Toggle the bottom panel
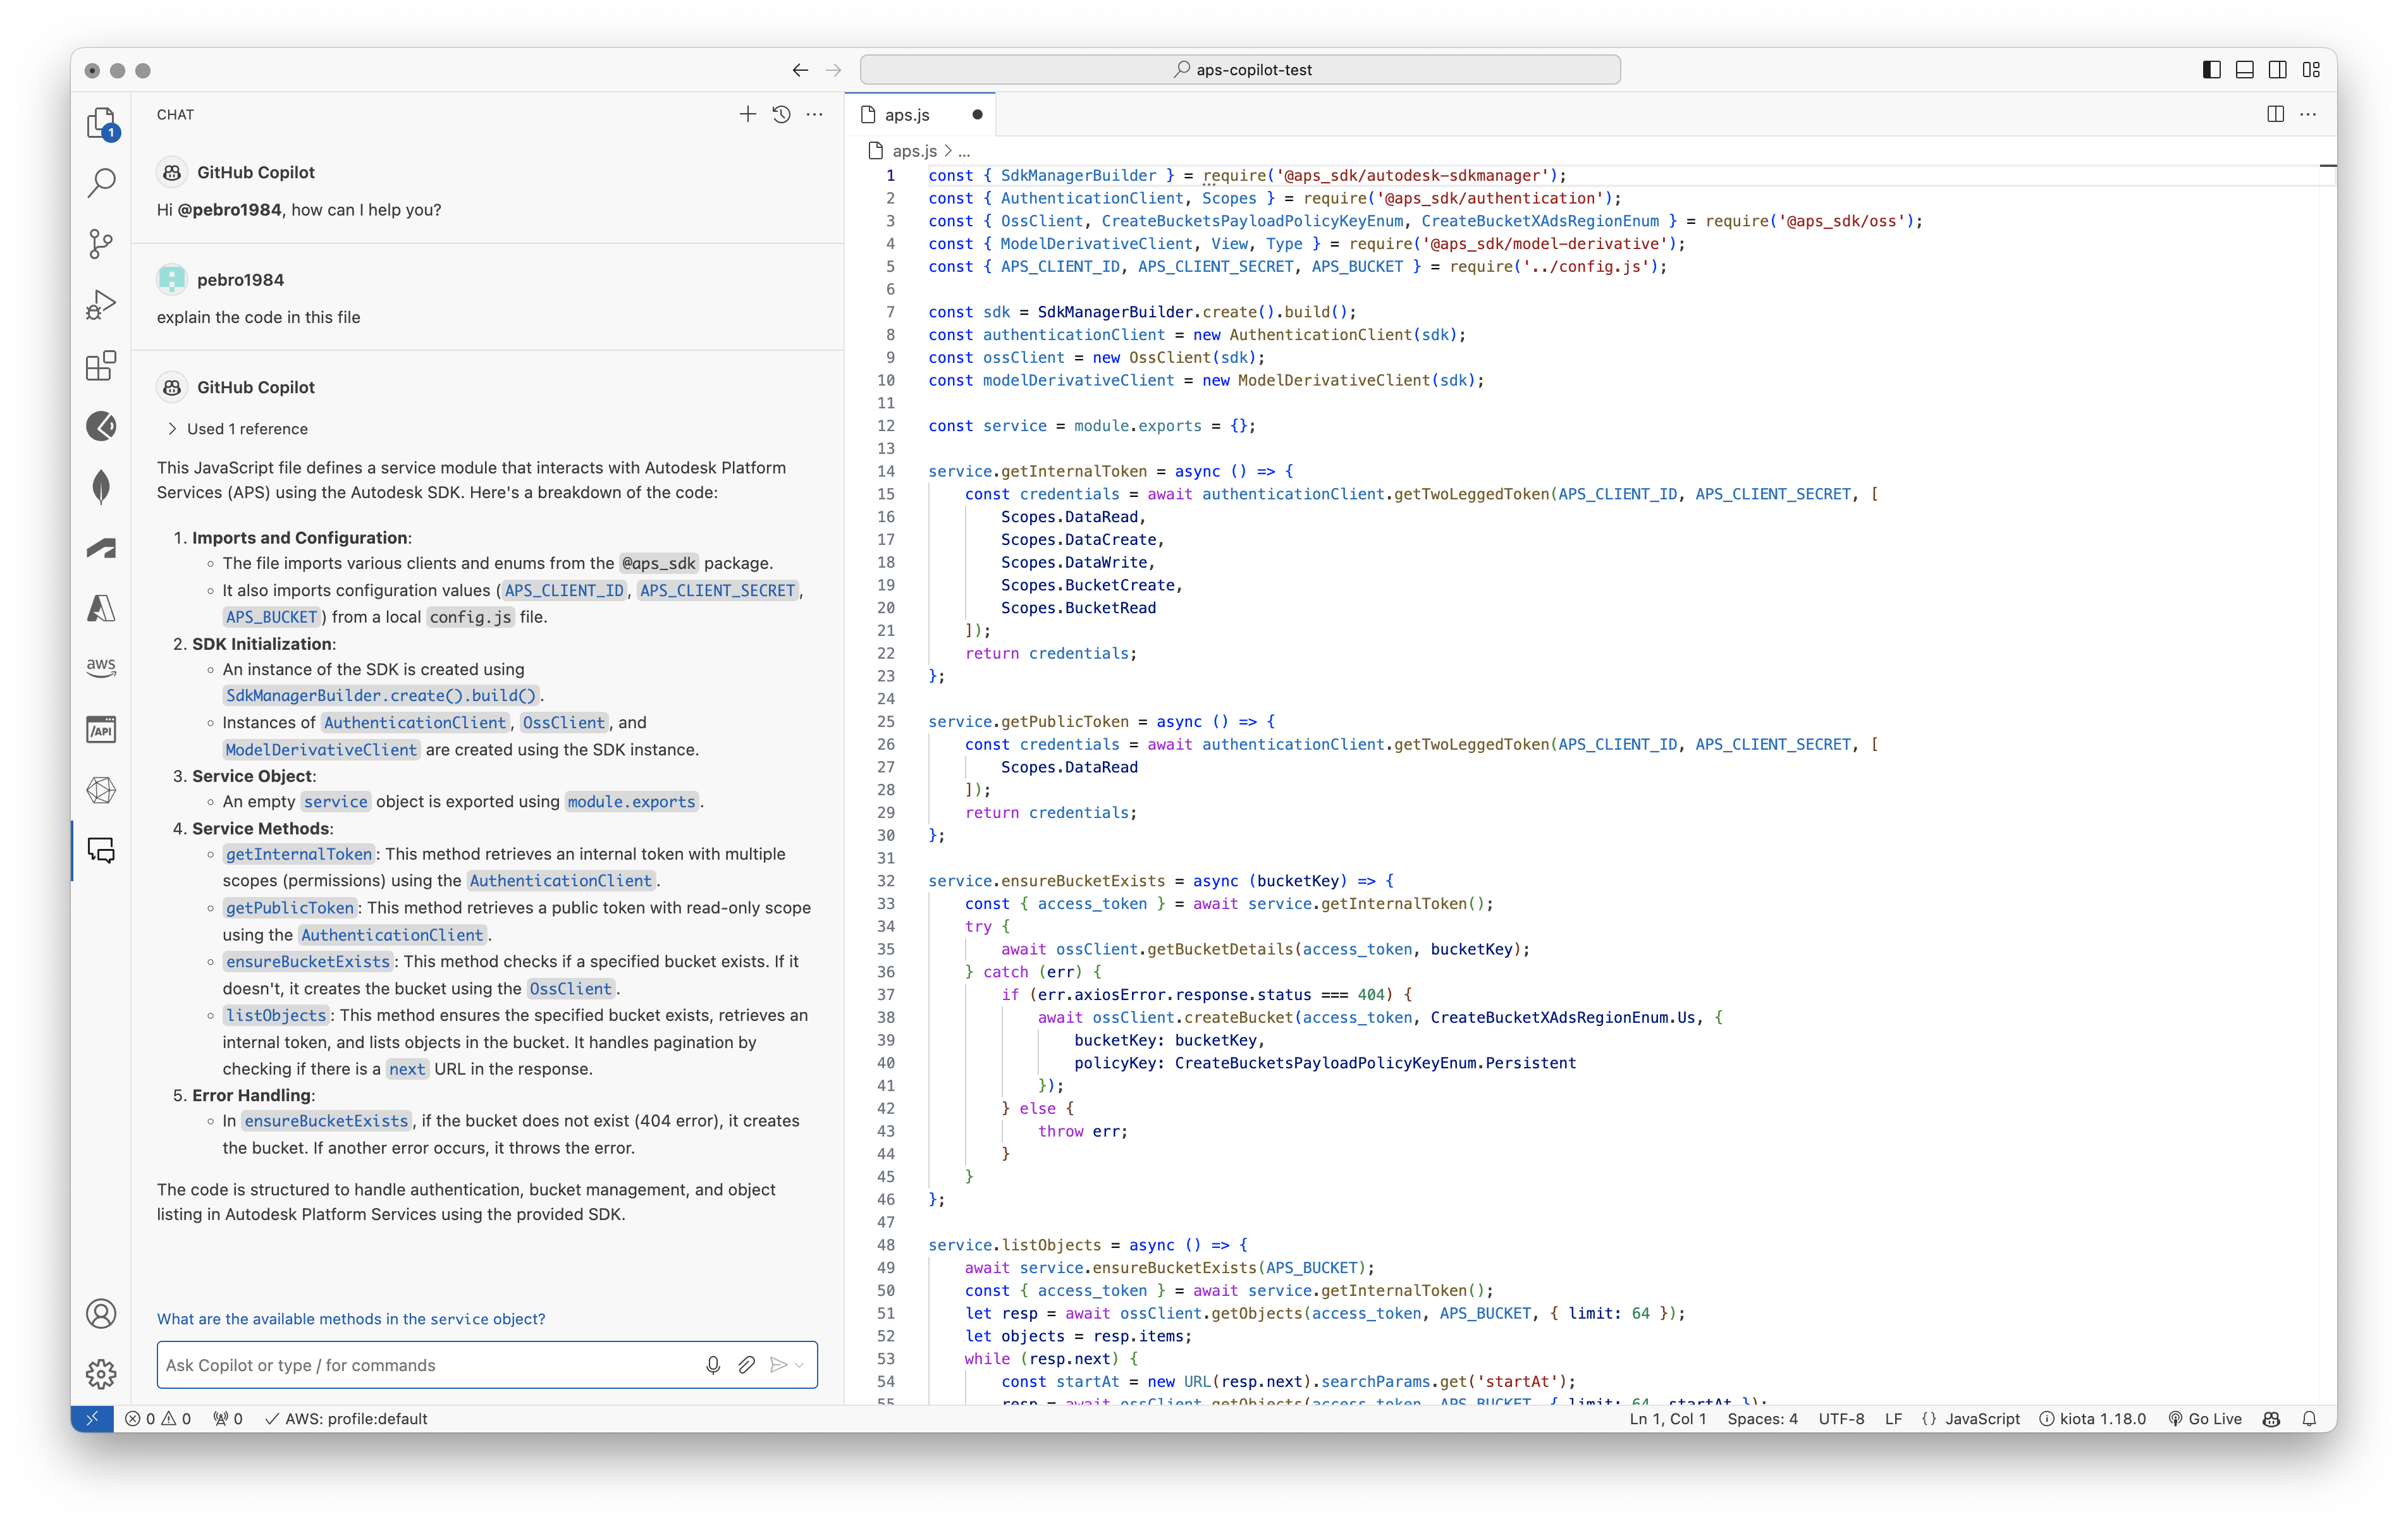Screen dimensions: 2408x1526 [x=2245, y=70]
